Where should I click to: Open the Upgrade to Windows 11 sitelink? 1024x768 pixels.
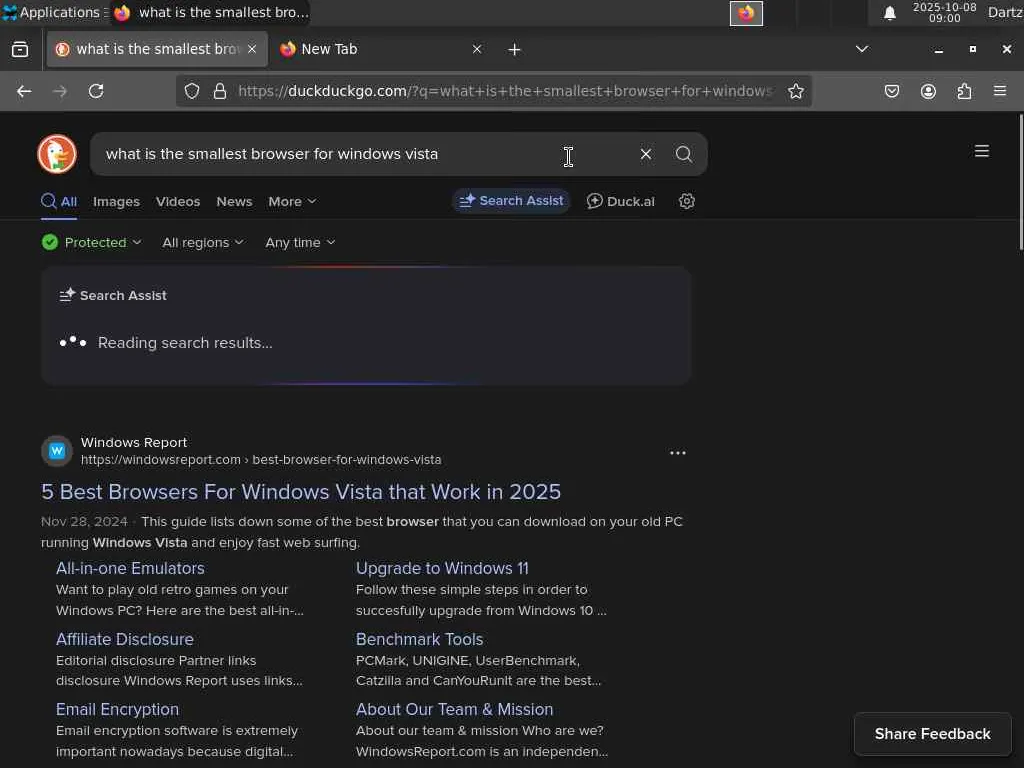click(x=442, y=568)
